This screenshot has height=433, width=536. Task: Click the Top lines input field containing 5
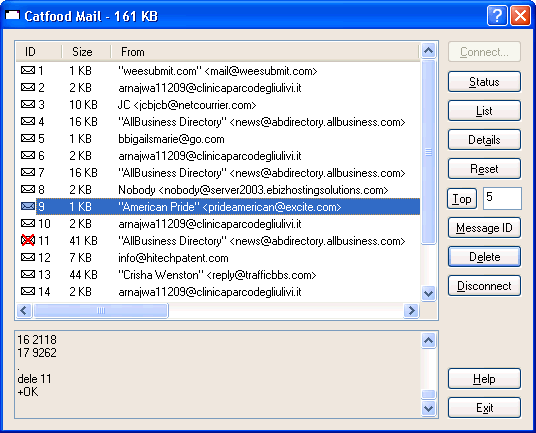tap(502, 198)
